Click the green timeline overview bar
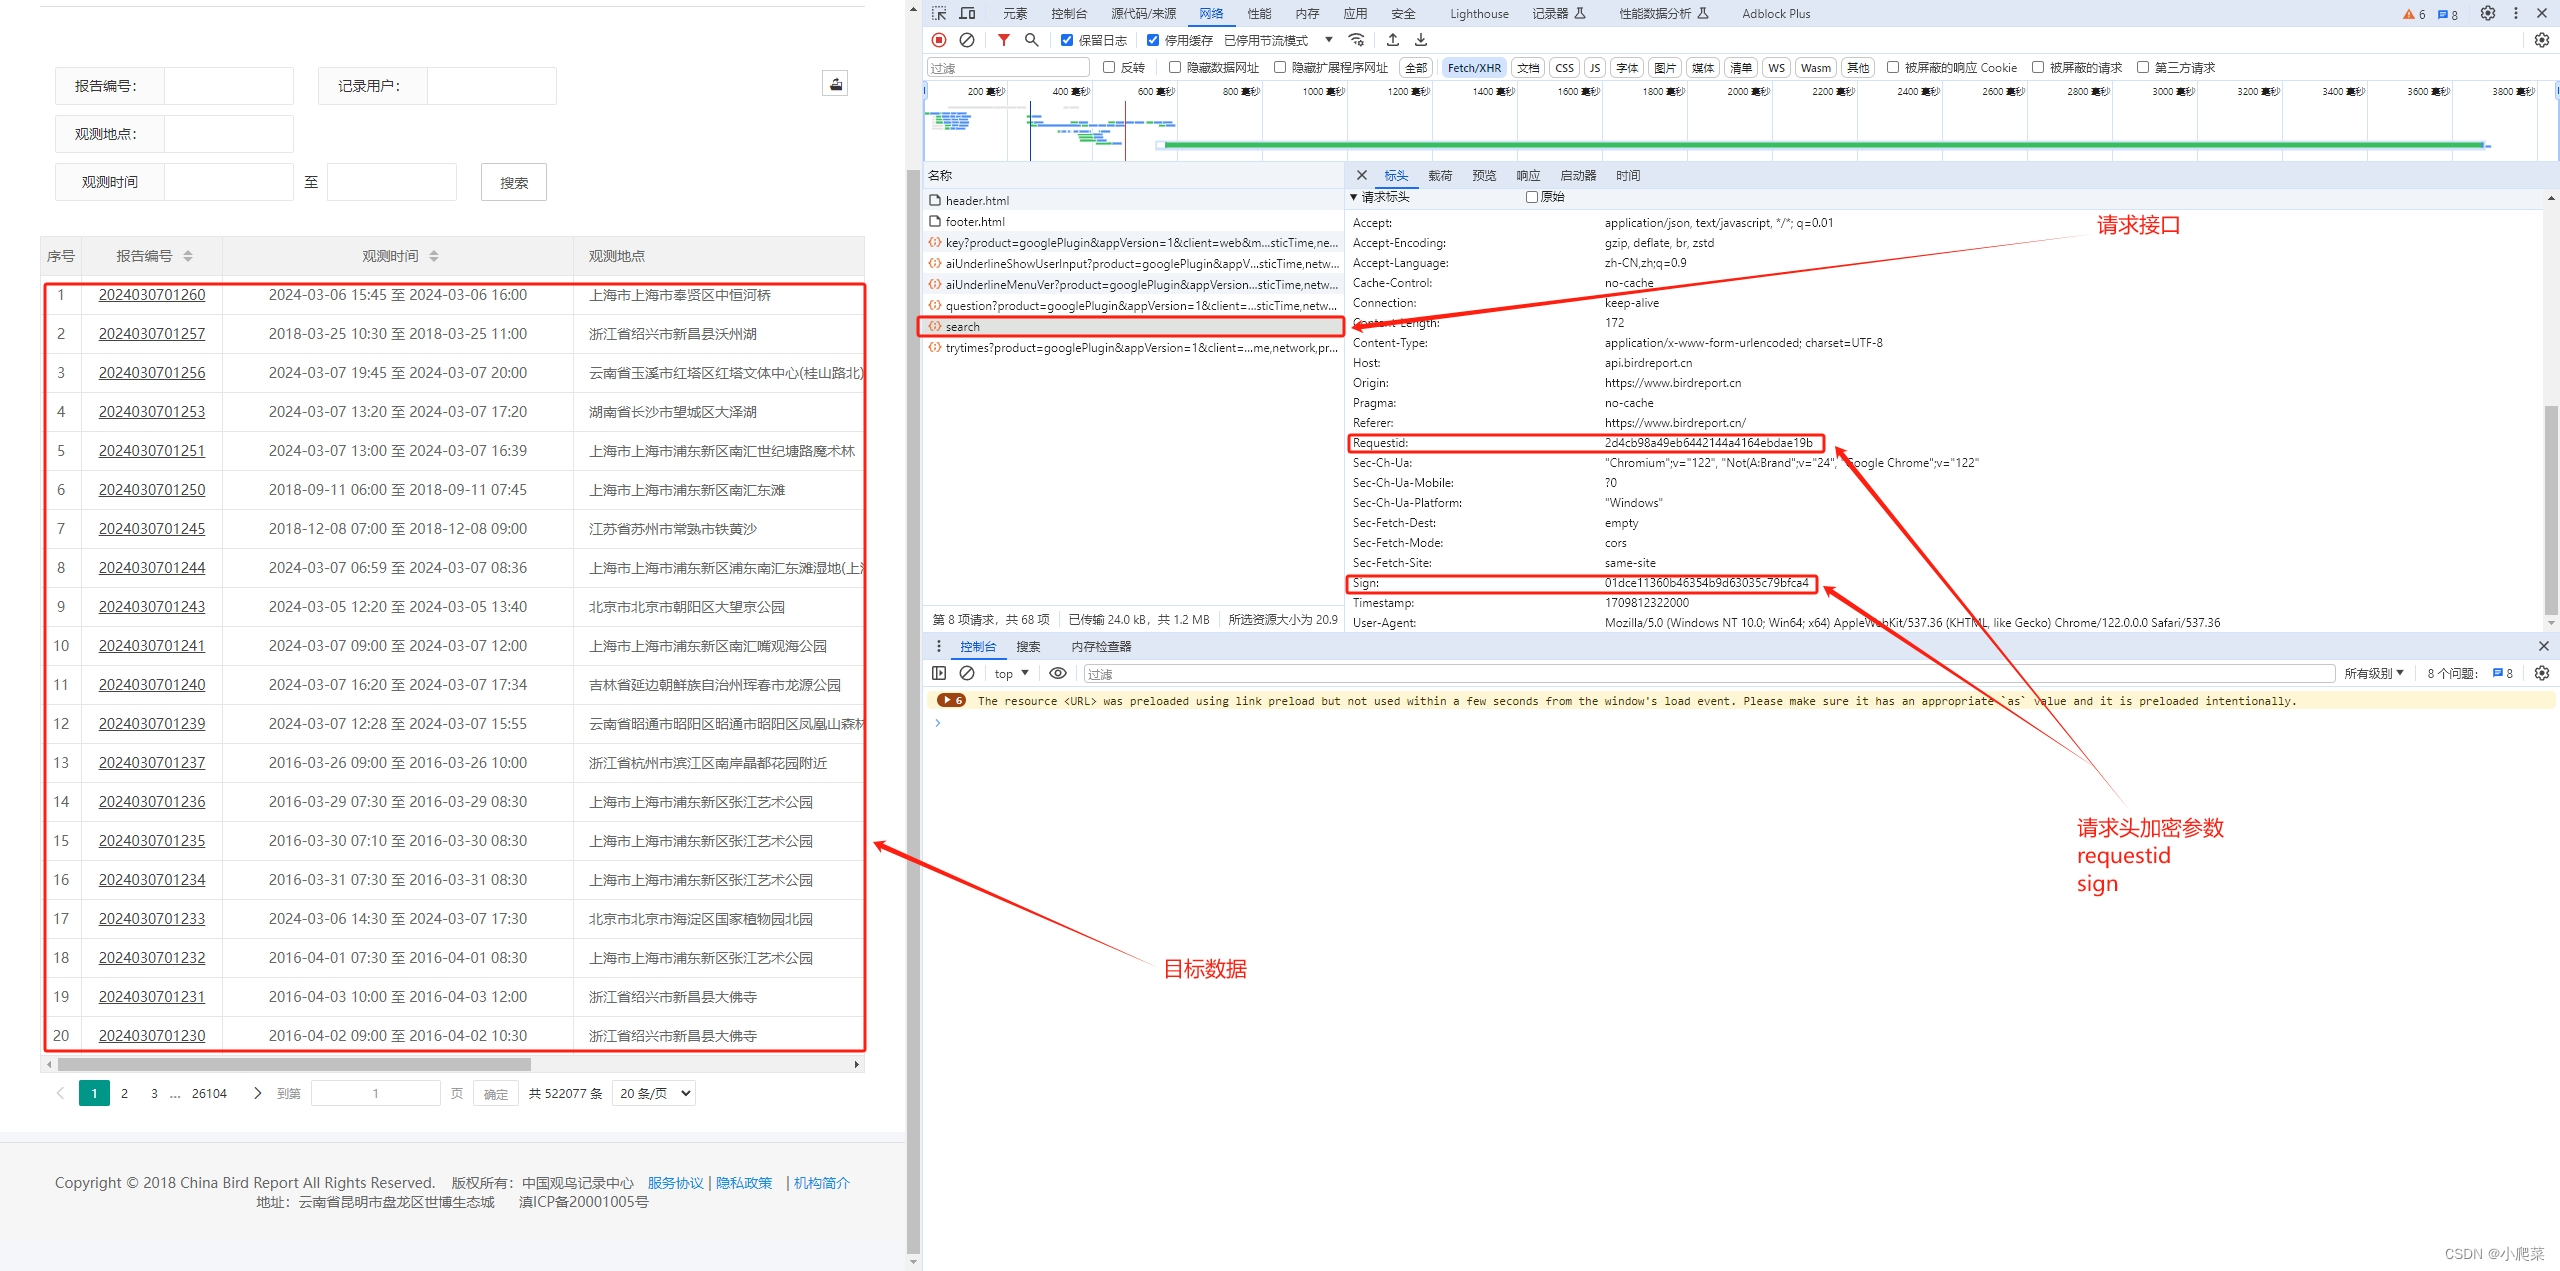2560x1271 pixels. 1824,145
